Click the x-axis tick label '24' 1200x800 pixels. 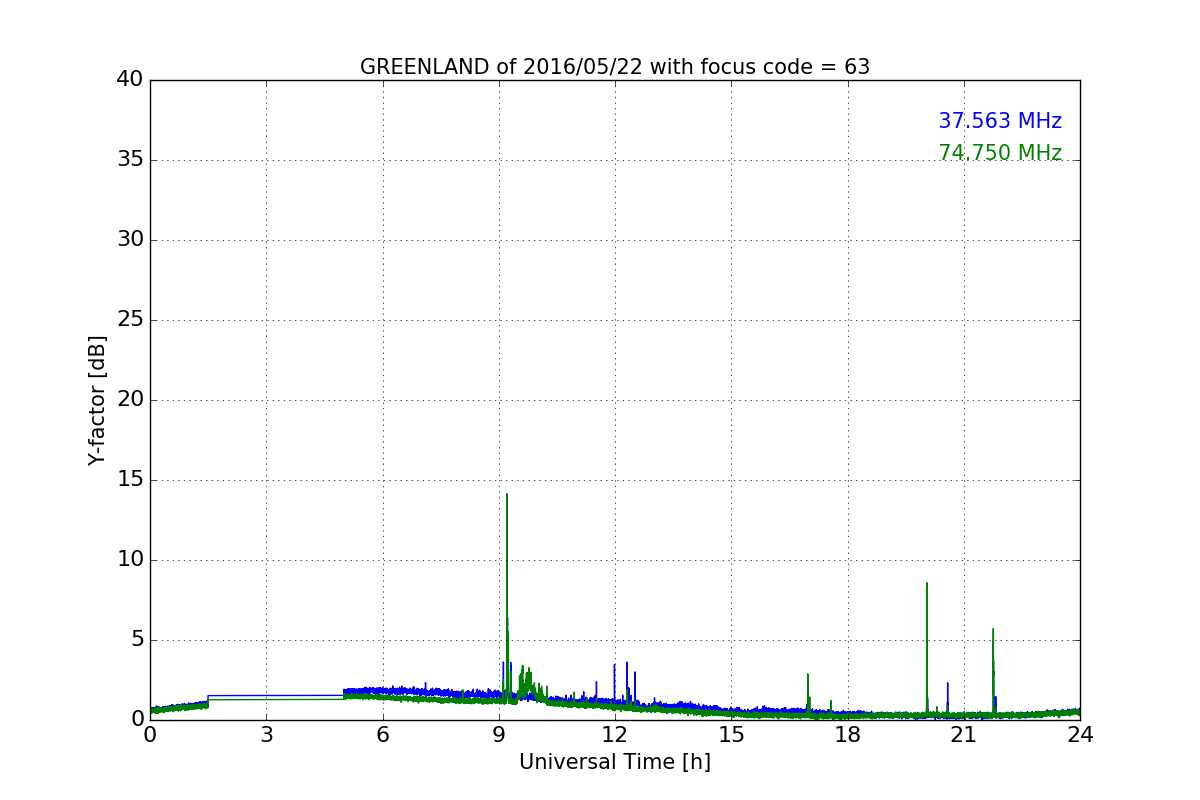click(x=1080, y=735)
